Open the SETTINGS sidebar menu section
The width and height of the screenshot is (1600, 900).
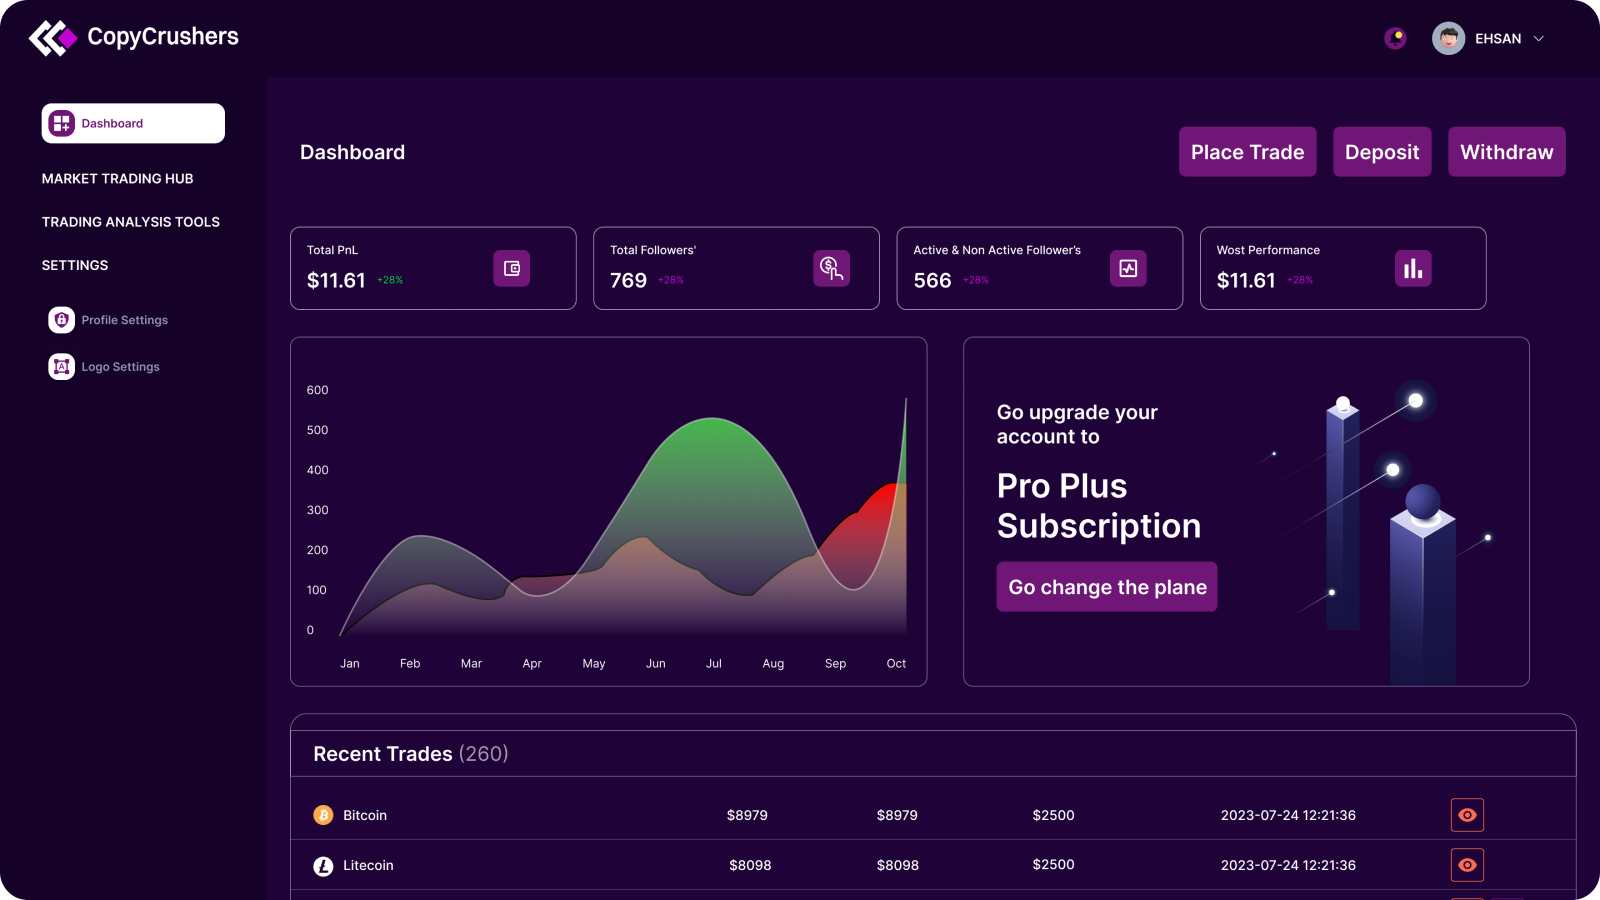(75, 265)
